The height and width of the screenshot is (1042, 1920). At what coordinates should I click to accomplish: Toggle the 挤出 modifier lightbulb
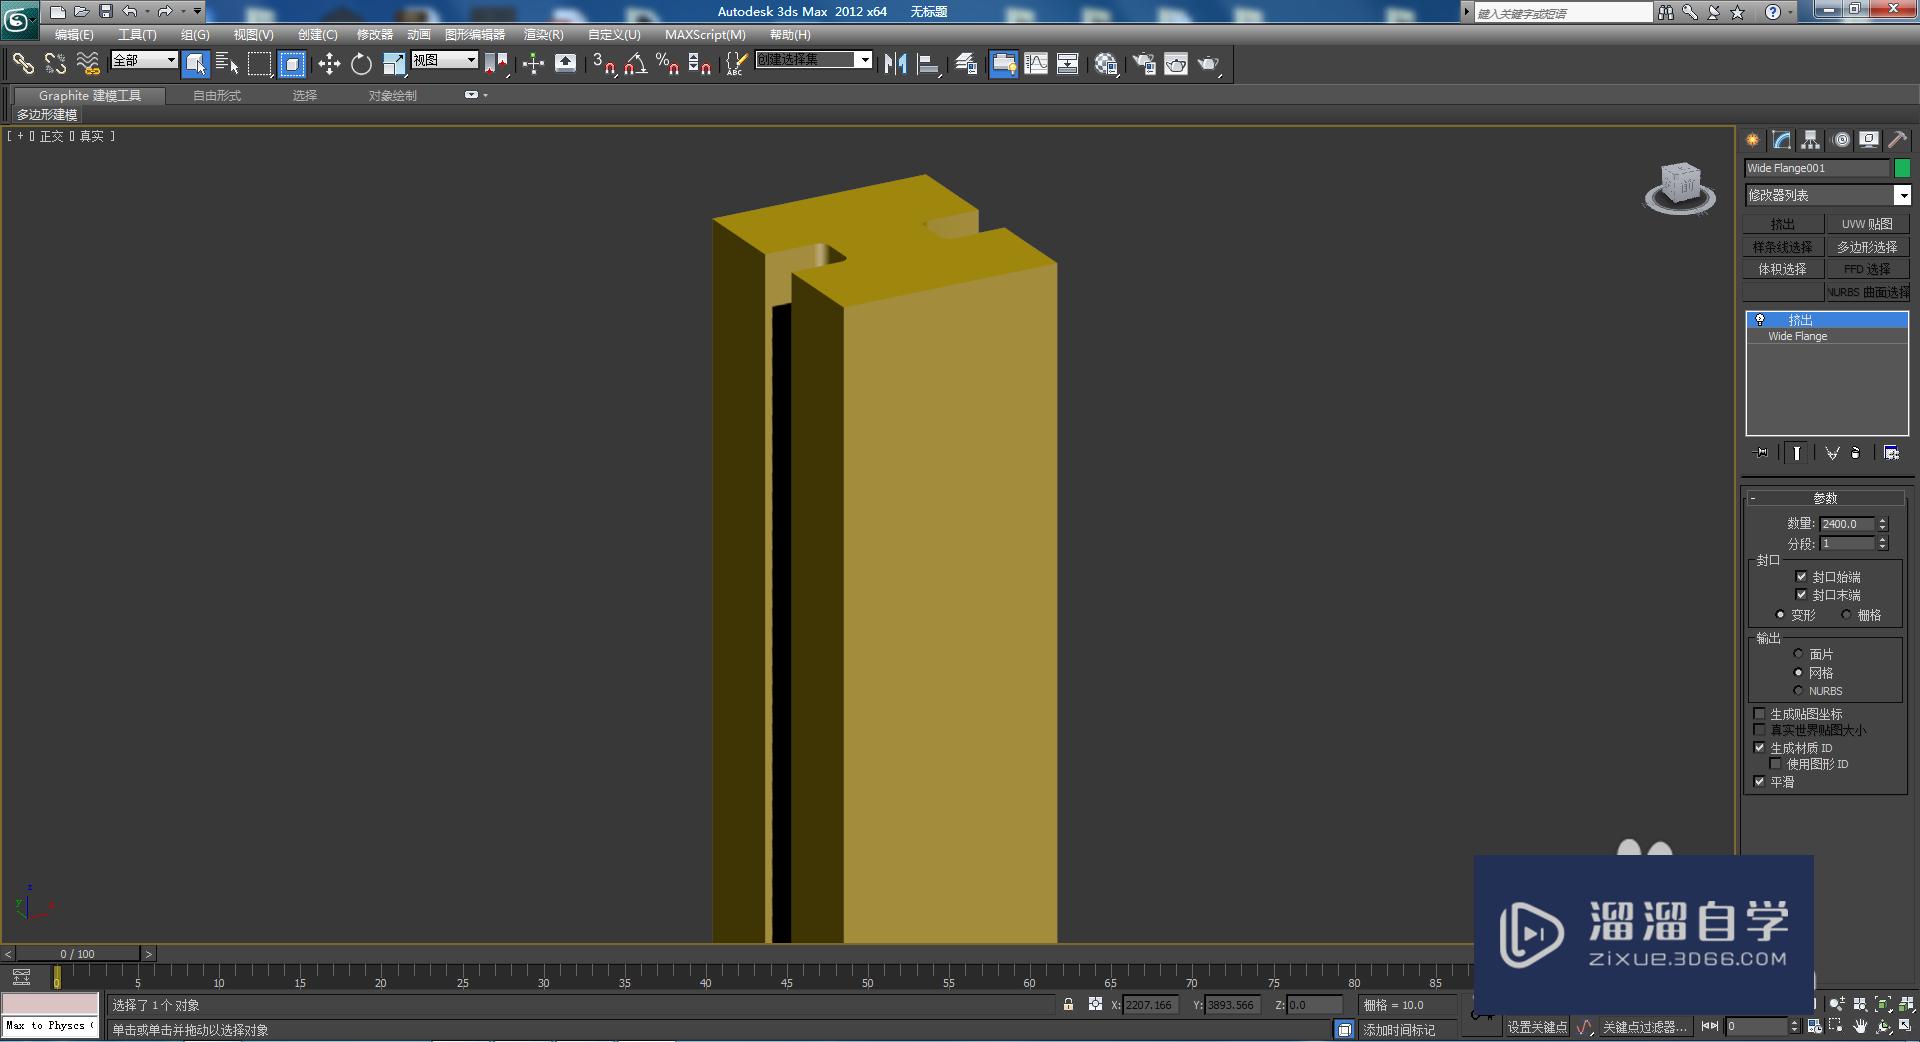coord(1760,320)
